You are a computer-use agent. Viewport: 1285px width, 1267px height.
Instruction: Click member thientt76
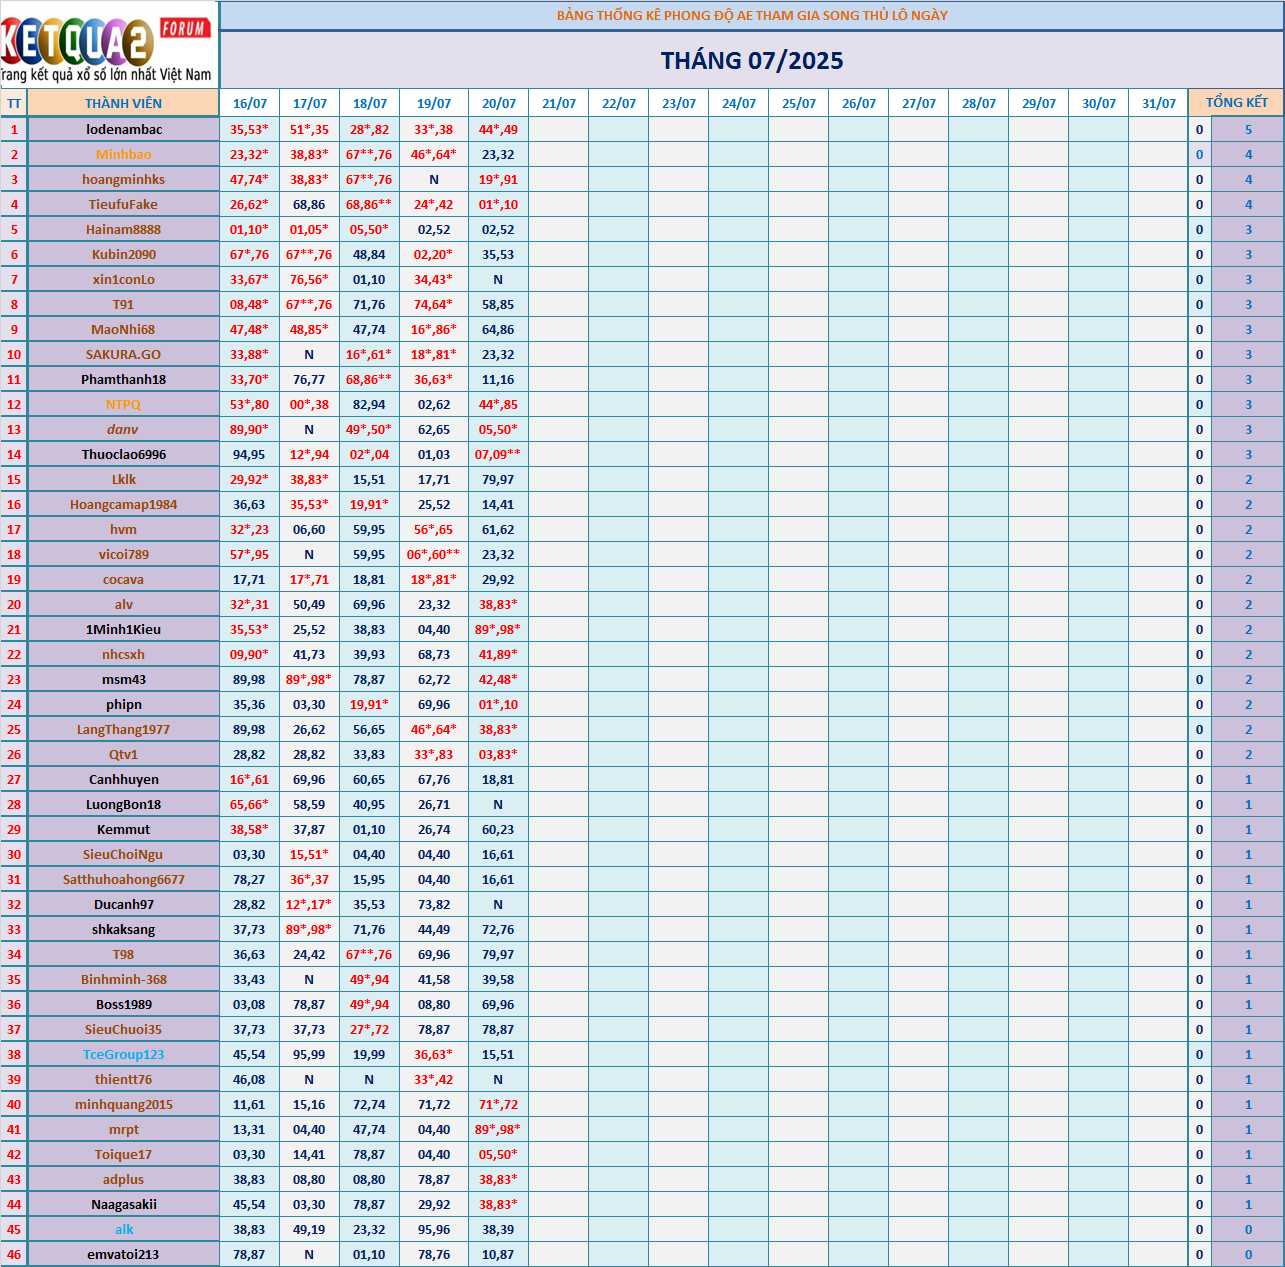tap(124, 1079)
